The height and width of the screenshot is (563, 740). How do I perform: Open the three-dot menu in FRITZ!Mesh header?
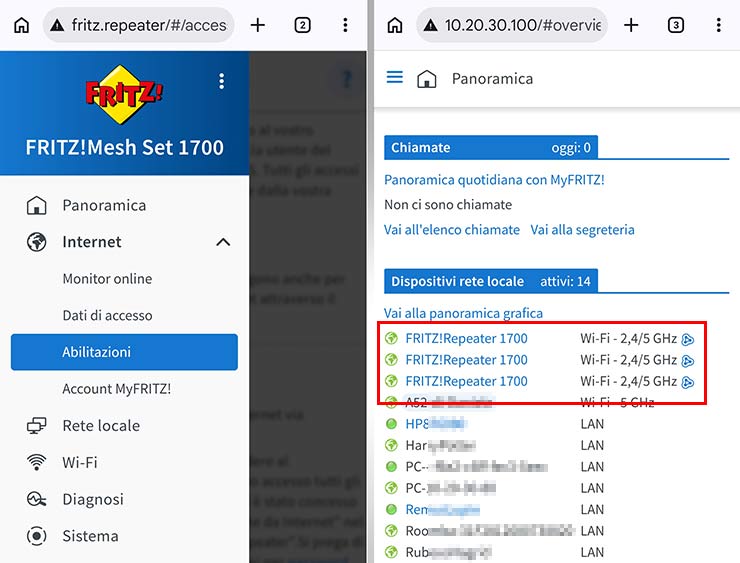tap(222, 82)
